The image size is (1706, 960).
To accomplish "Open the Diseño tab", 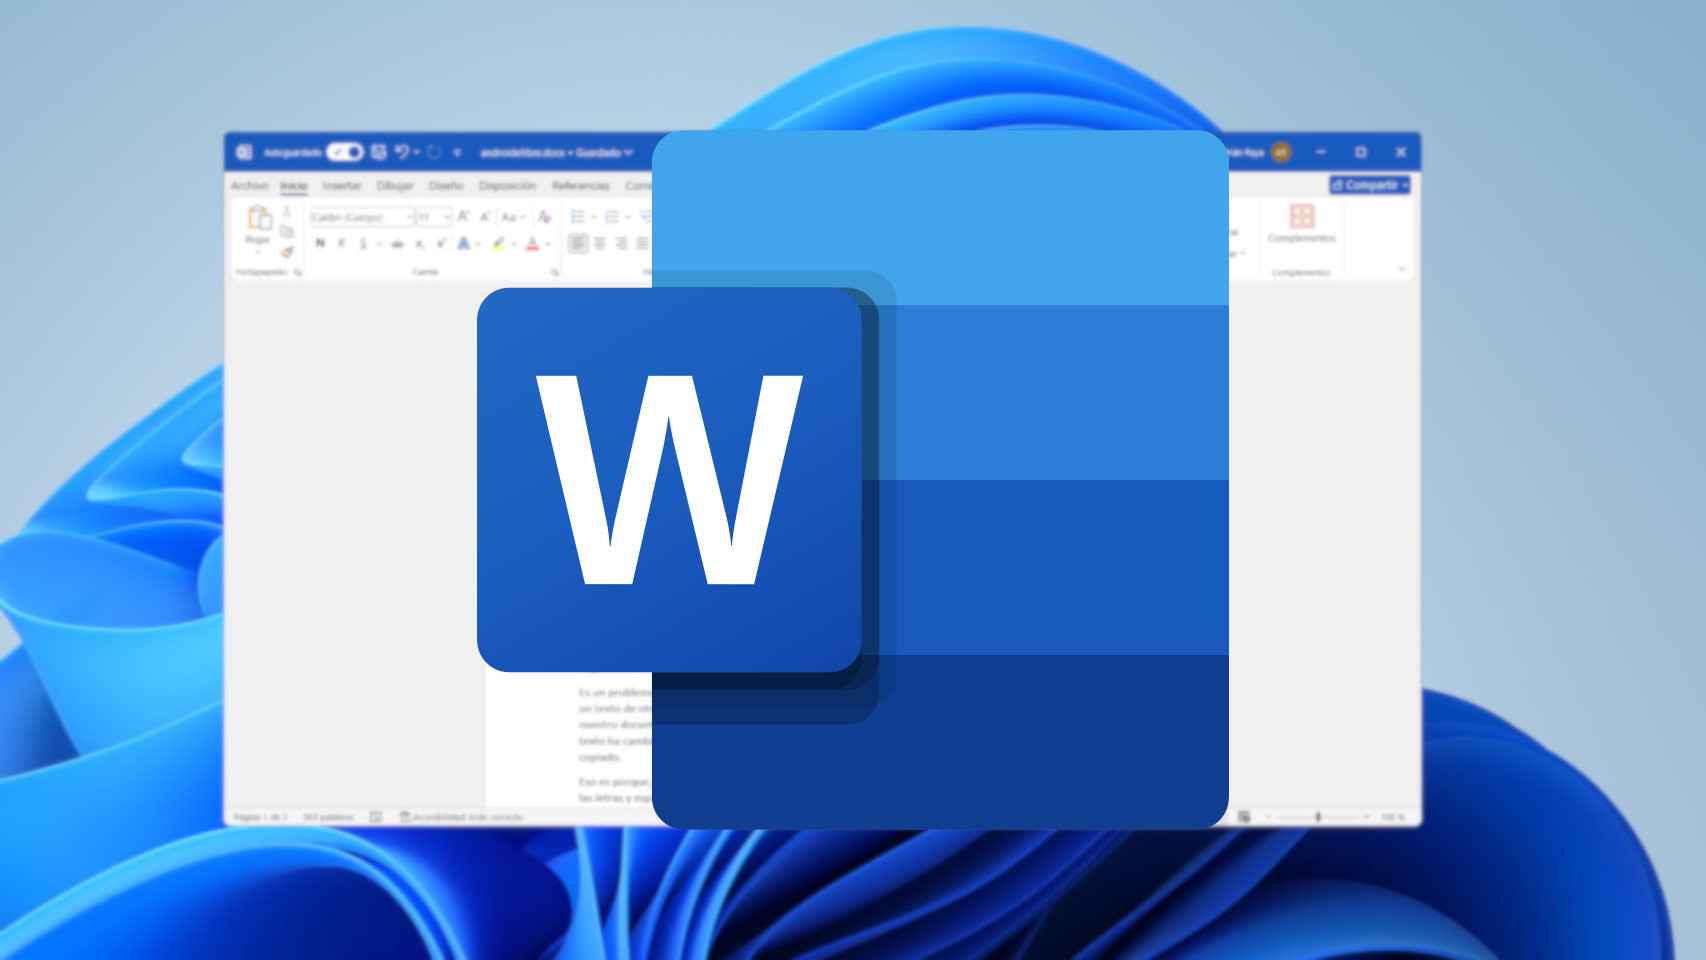I will pyautogui.click(x=446, y=186).
